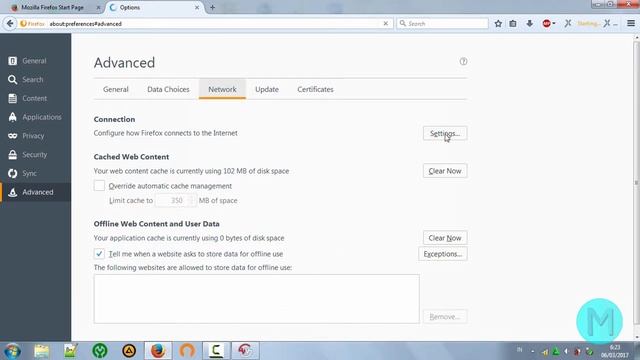Click the help question mark icon

463,62
